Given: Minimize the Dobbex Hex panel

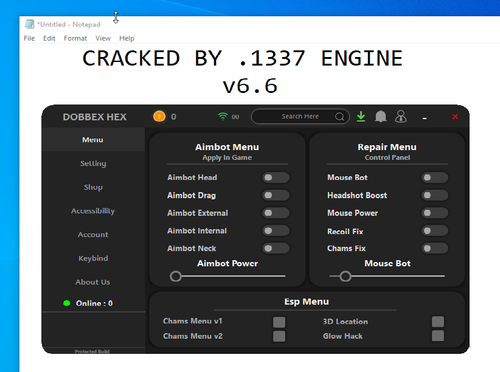Looking at the screenshot, I should pyautogui.click(x=424, y=118).
